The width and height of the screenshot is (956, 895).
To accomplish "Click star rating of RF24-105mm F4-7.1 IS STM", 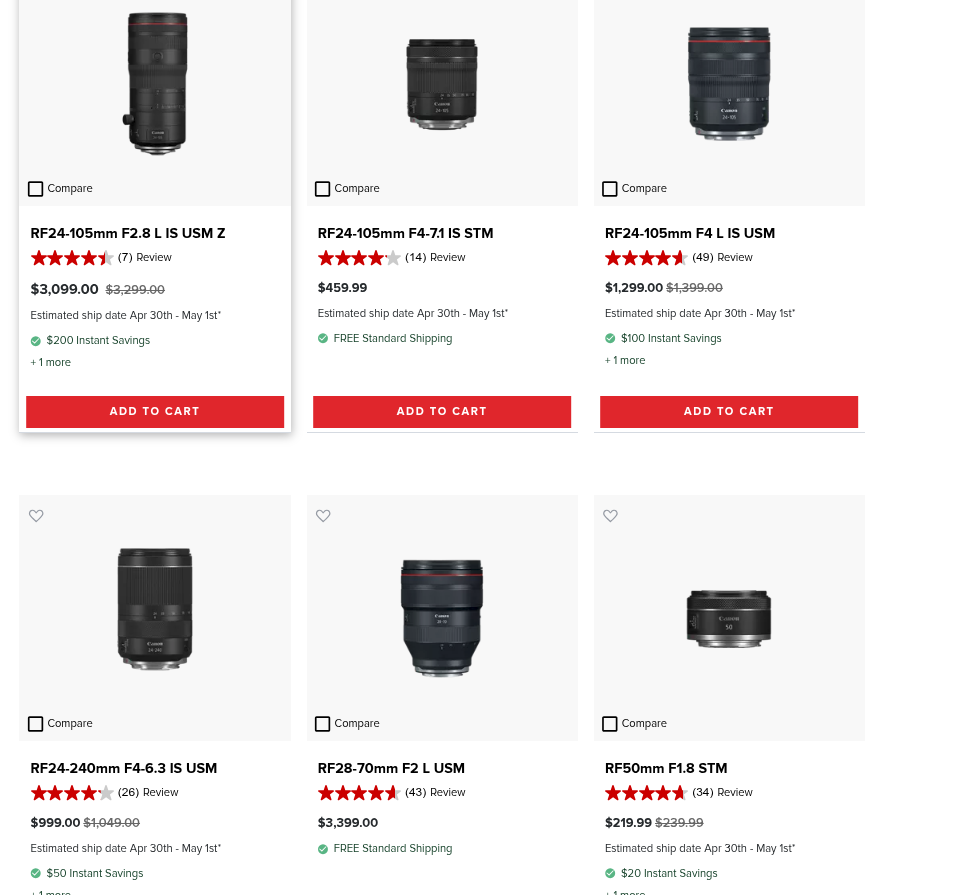I will pos(359,258).
